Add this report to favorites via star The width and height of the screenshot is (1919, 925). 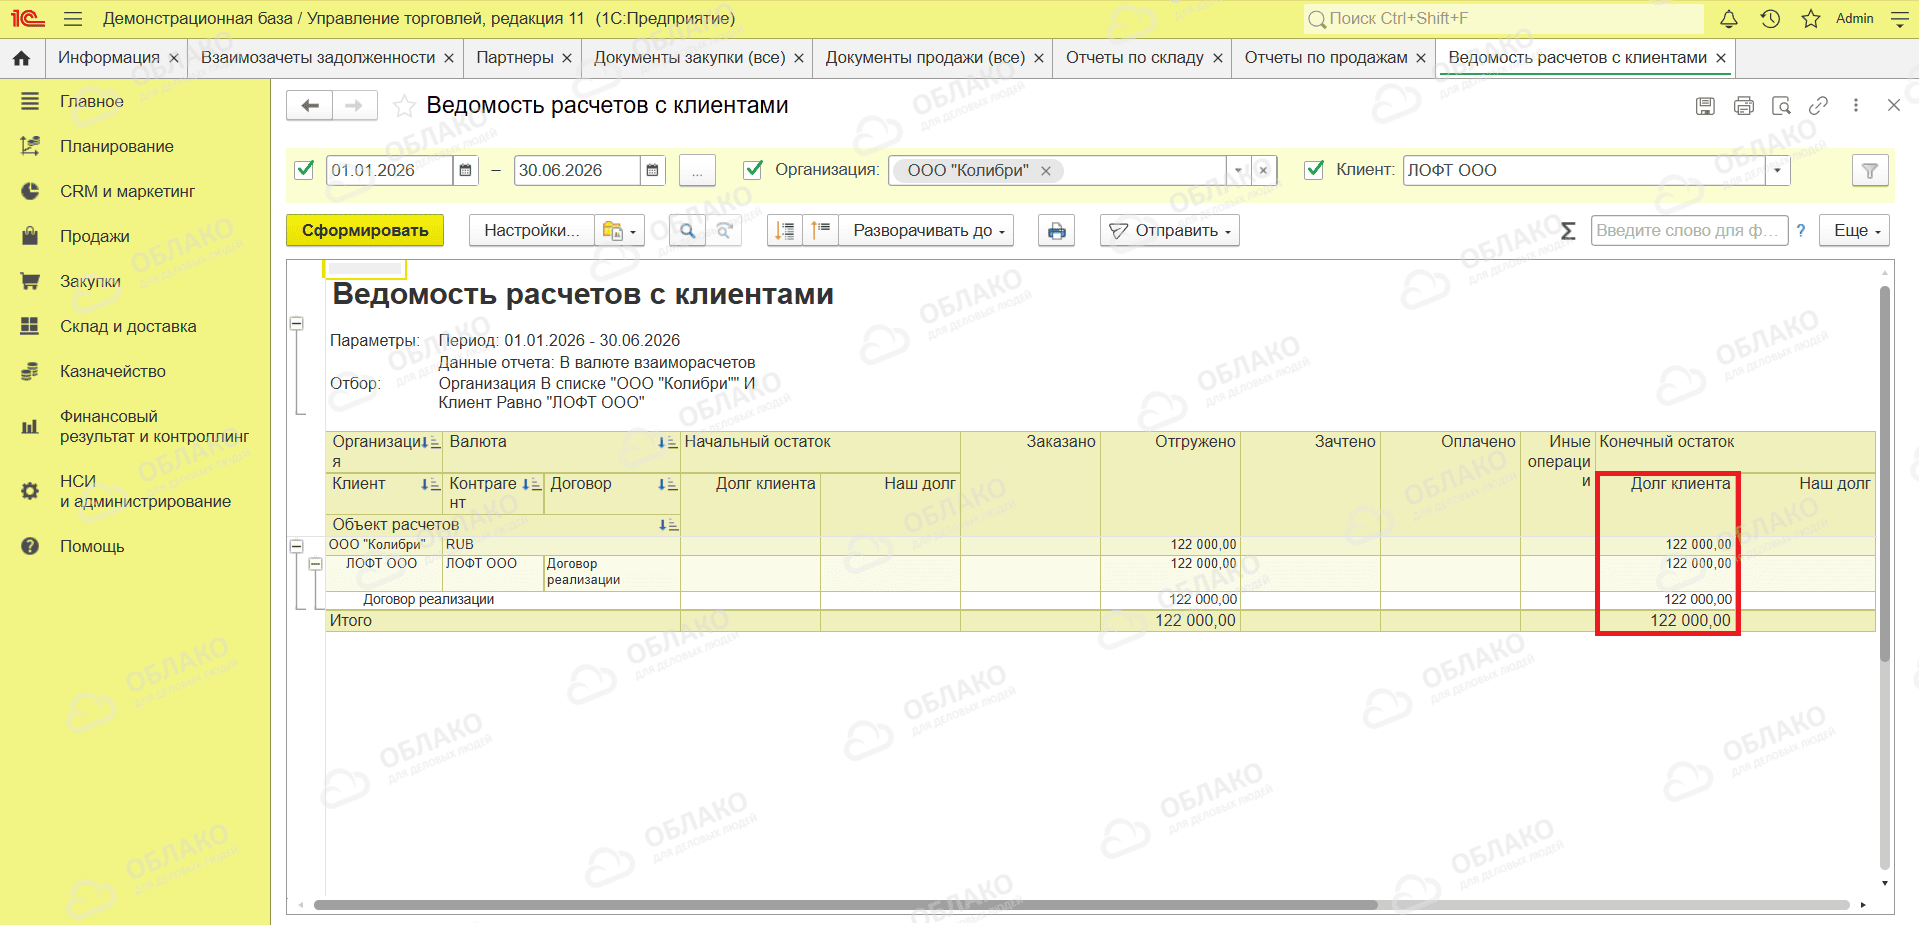404,106
